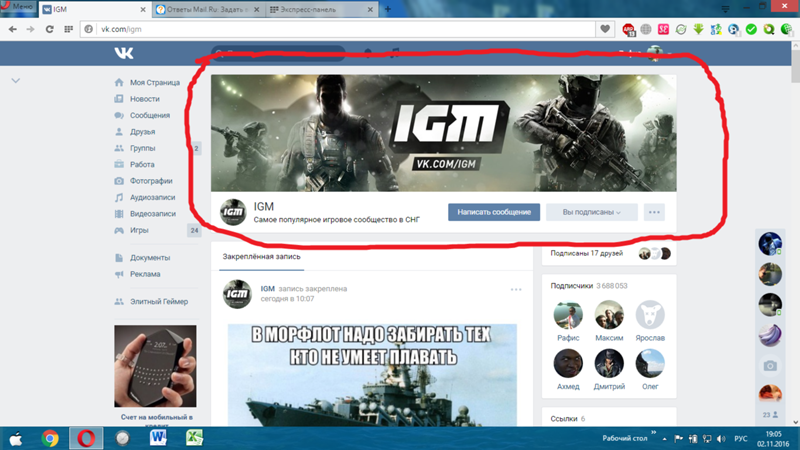Open the Подписчики list

pyautogui.click(x=571, y=286)
